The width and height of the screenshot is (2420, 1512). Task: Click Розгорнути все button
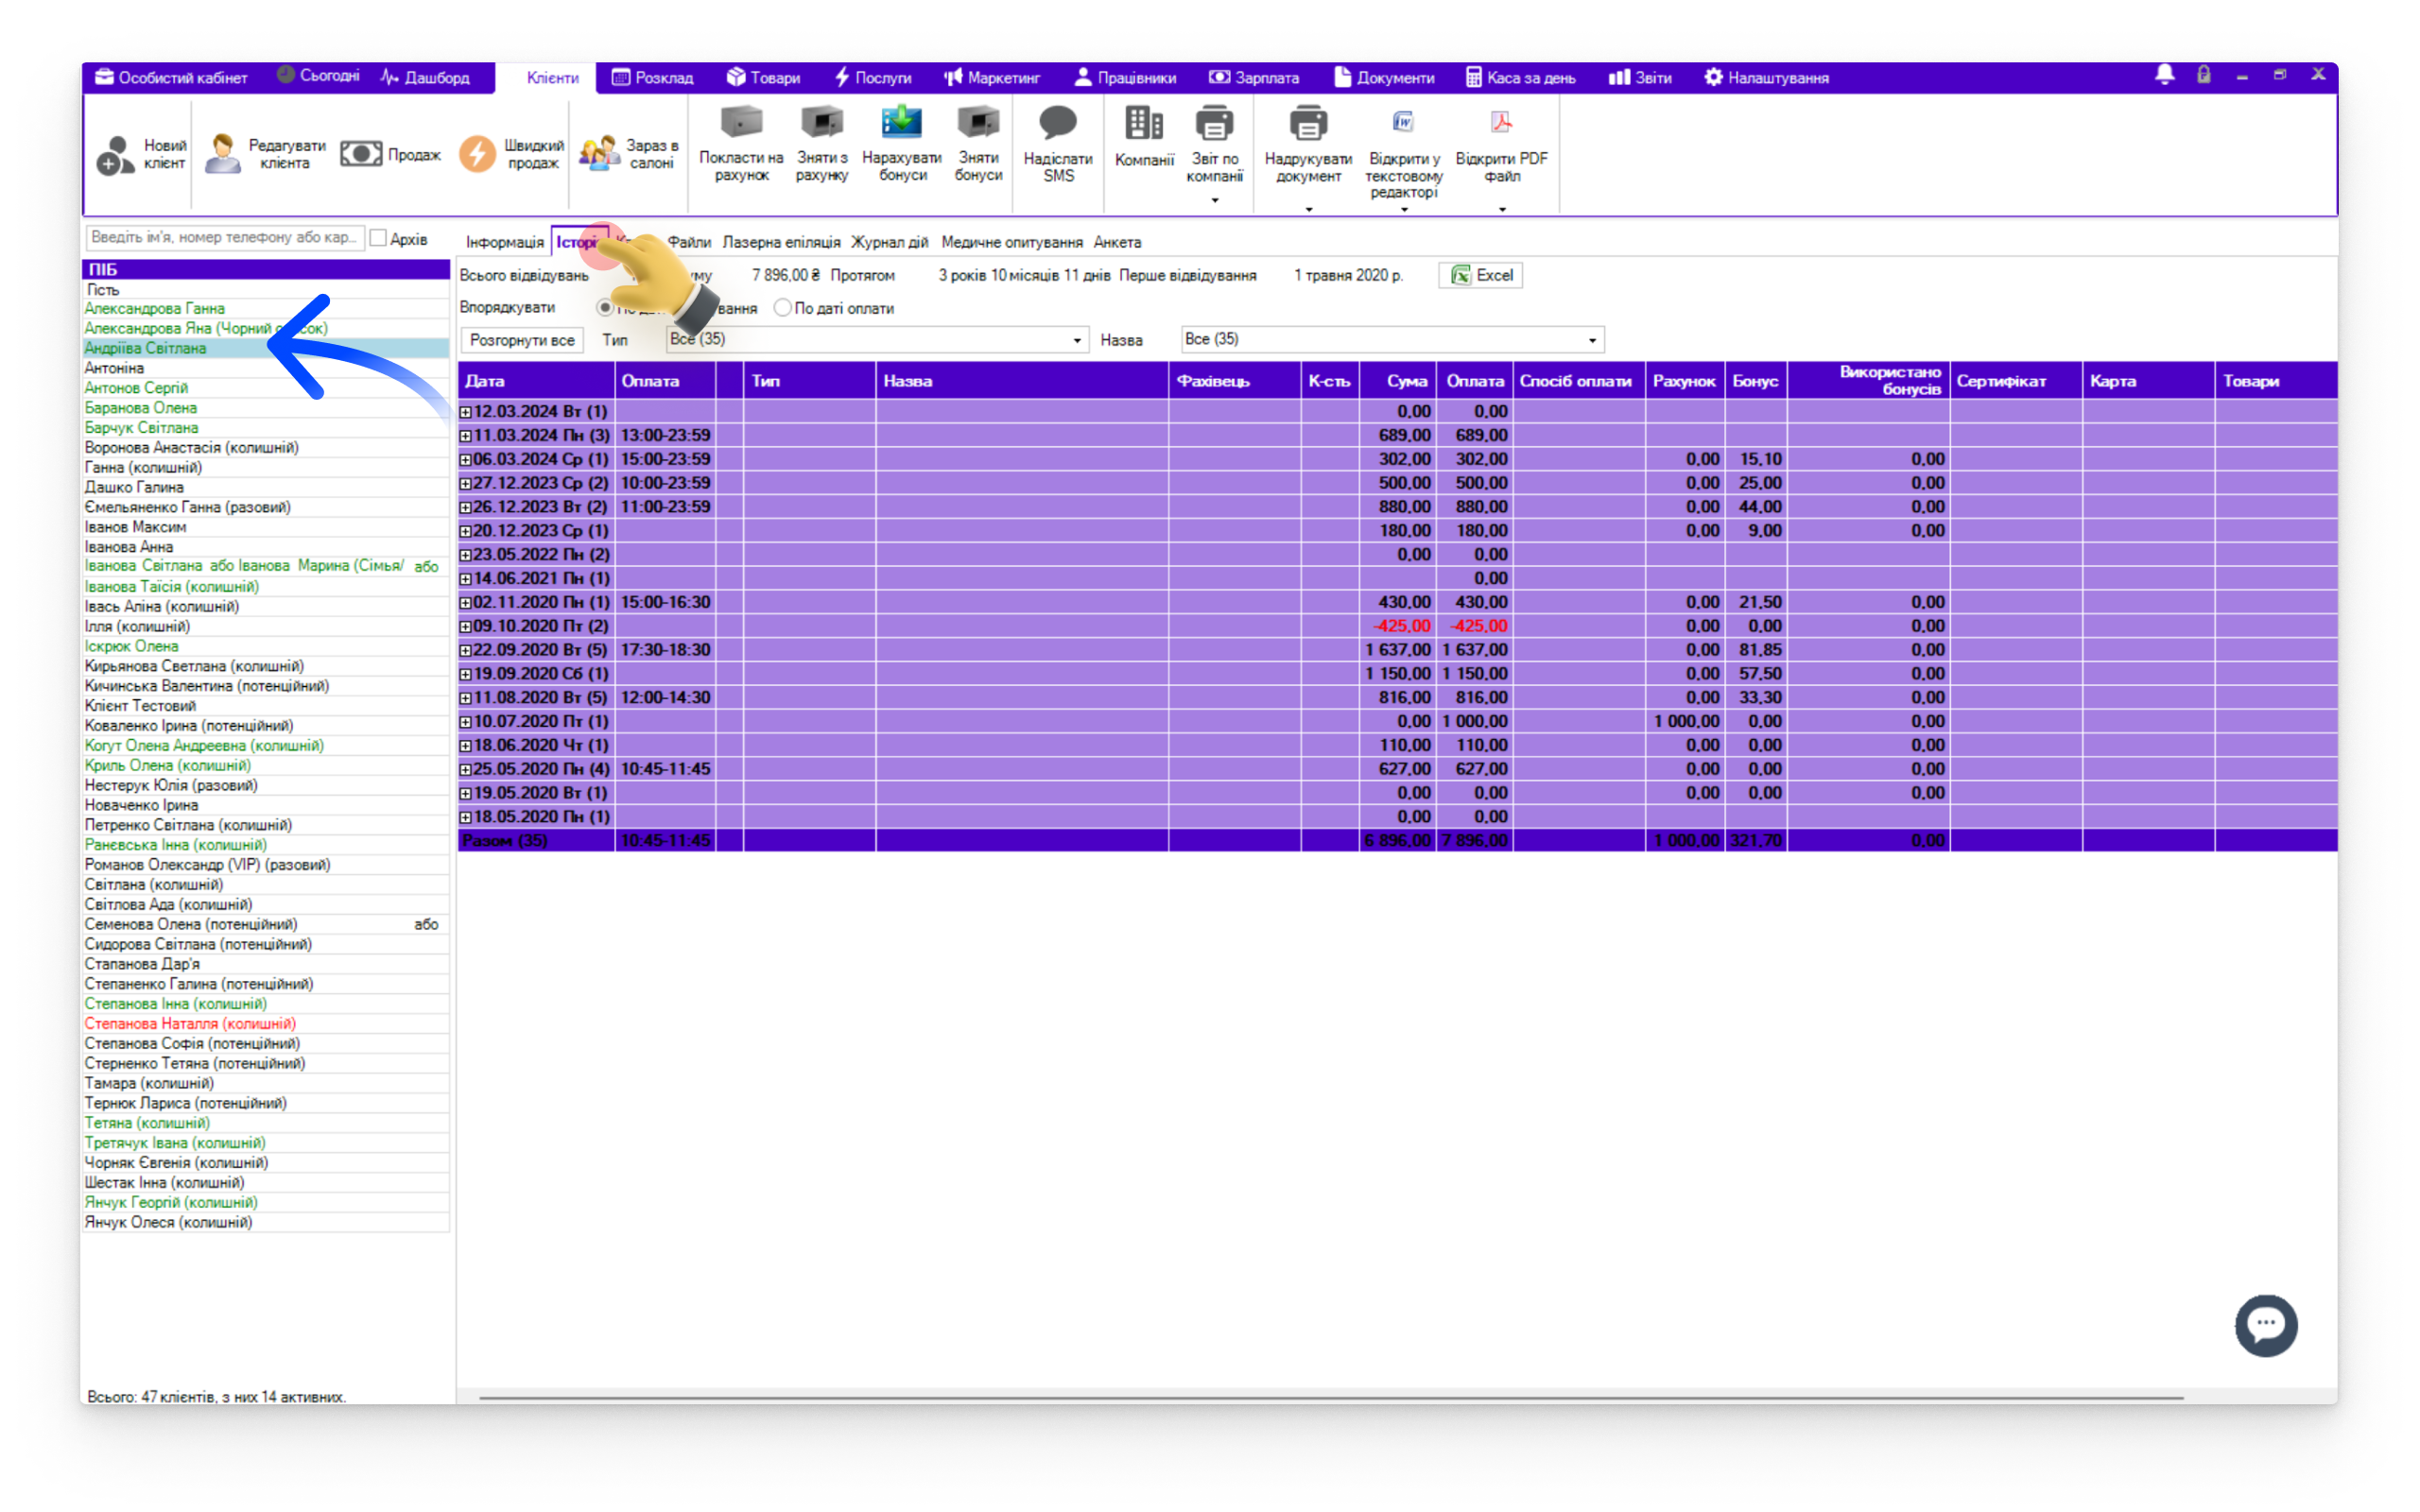click(x=522, y=340)
